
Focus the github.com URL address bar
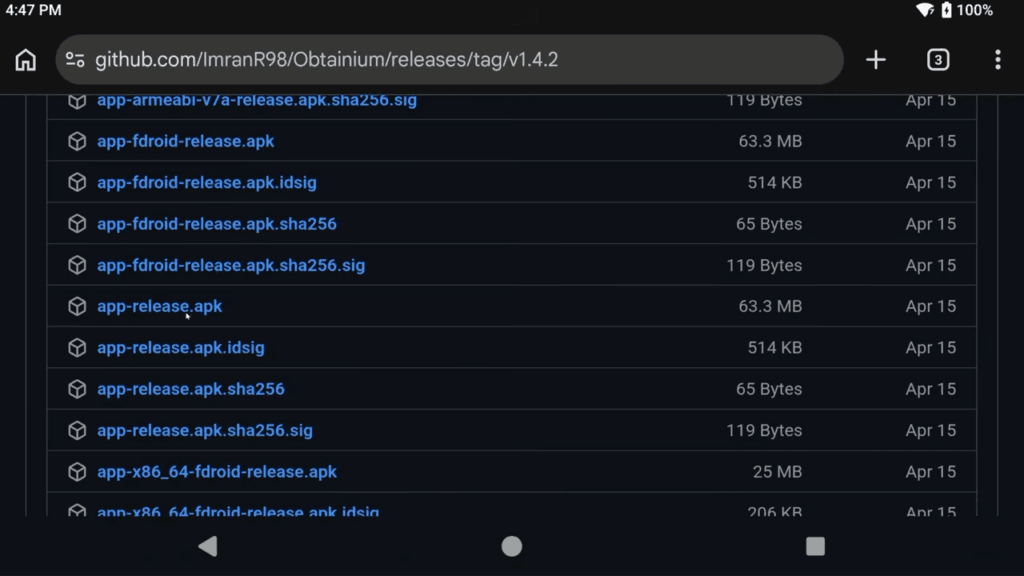coord(449,59)
